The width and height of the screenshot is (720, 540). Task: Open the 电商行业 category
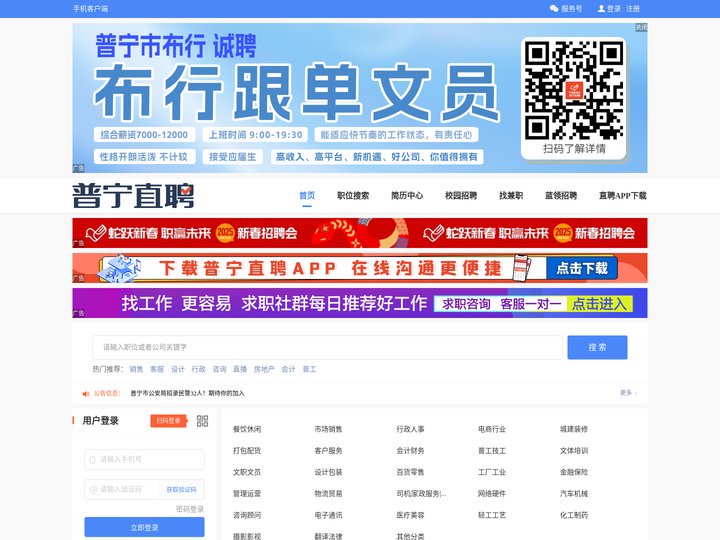tap(492, 429)
